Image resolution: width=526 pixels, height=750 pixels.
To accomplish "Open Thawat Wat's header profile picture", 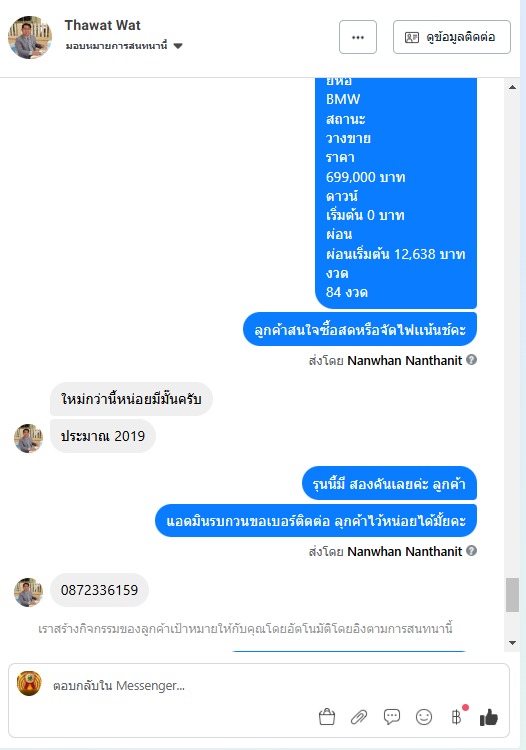I will 30,37.
